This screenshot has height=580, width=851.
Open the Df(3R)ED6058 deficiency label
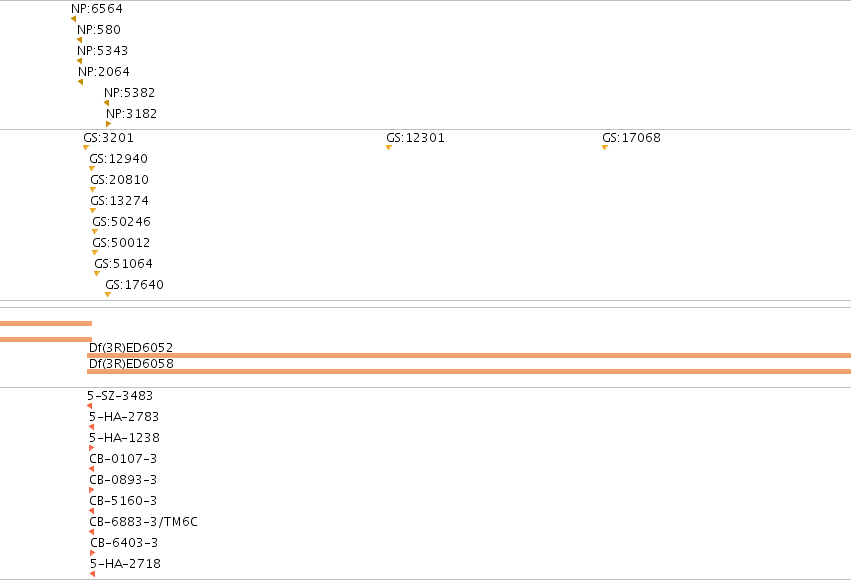[x=131, y=364]
